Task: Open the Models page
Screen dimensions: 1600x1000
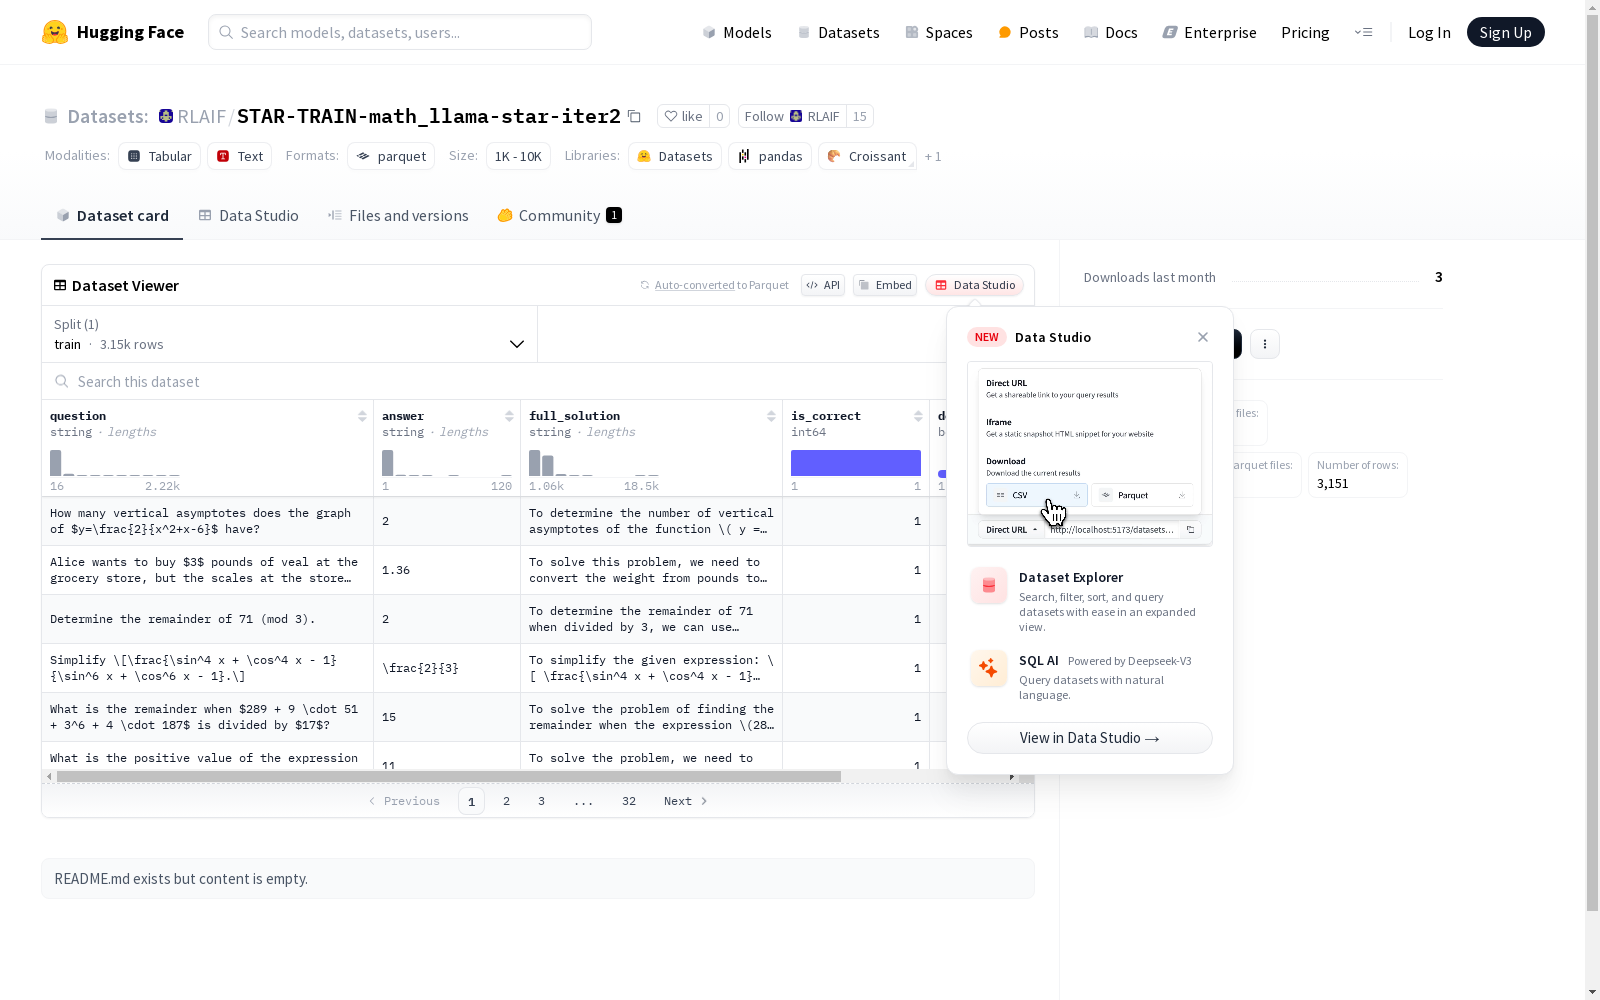Action: pyautogui.click(x=737, y=32)
